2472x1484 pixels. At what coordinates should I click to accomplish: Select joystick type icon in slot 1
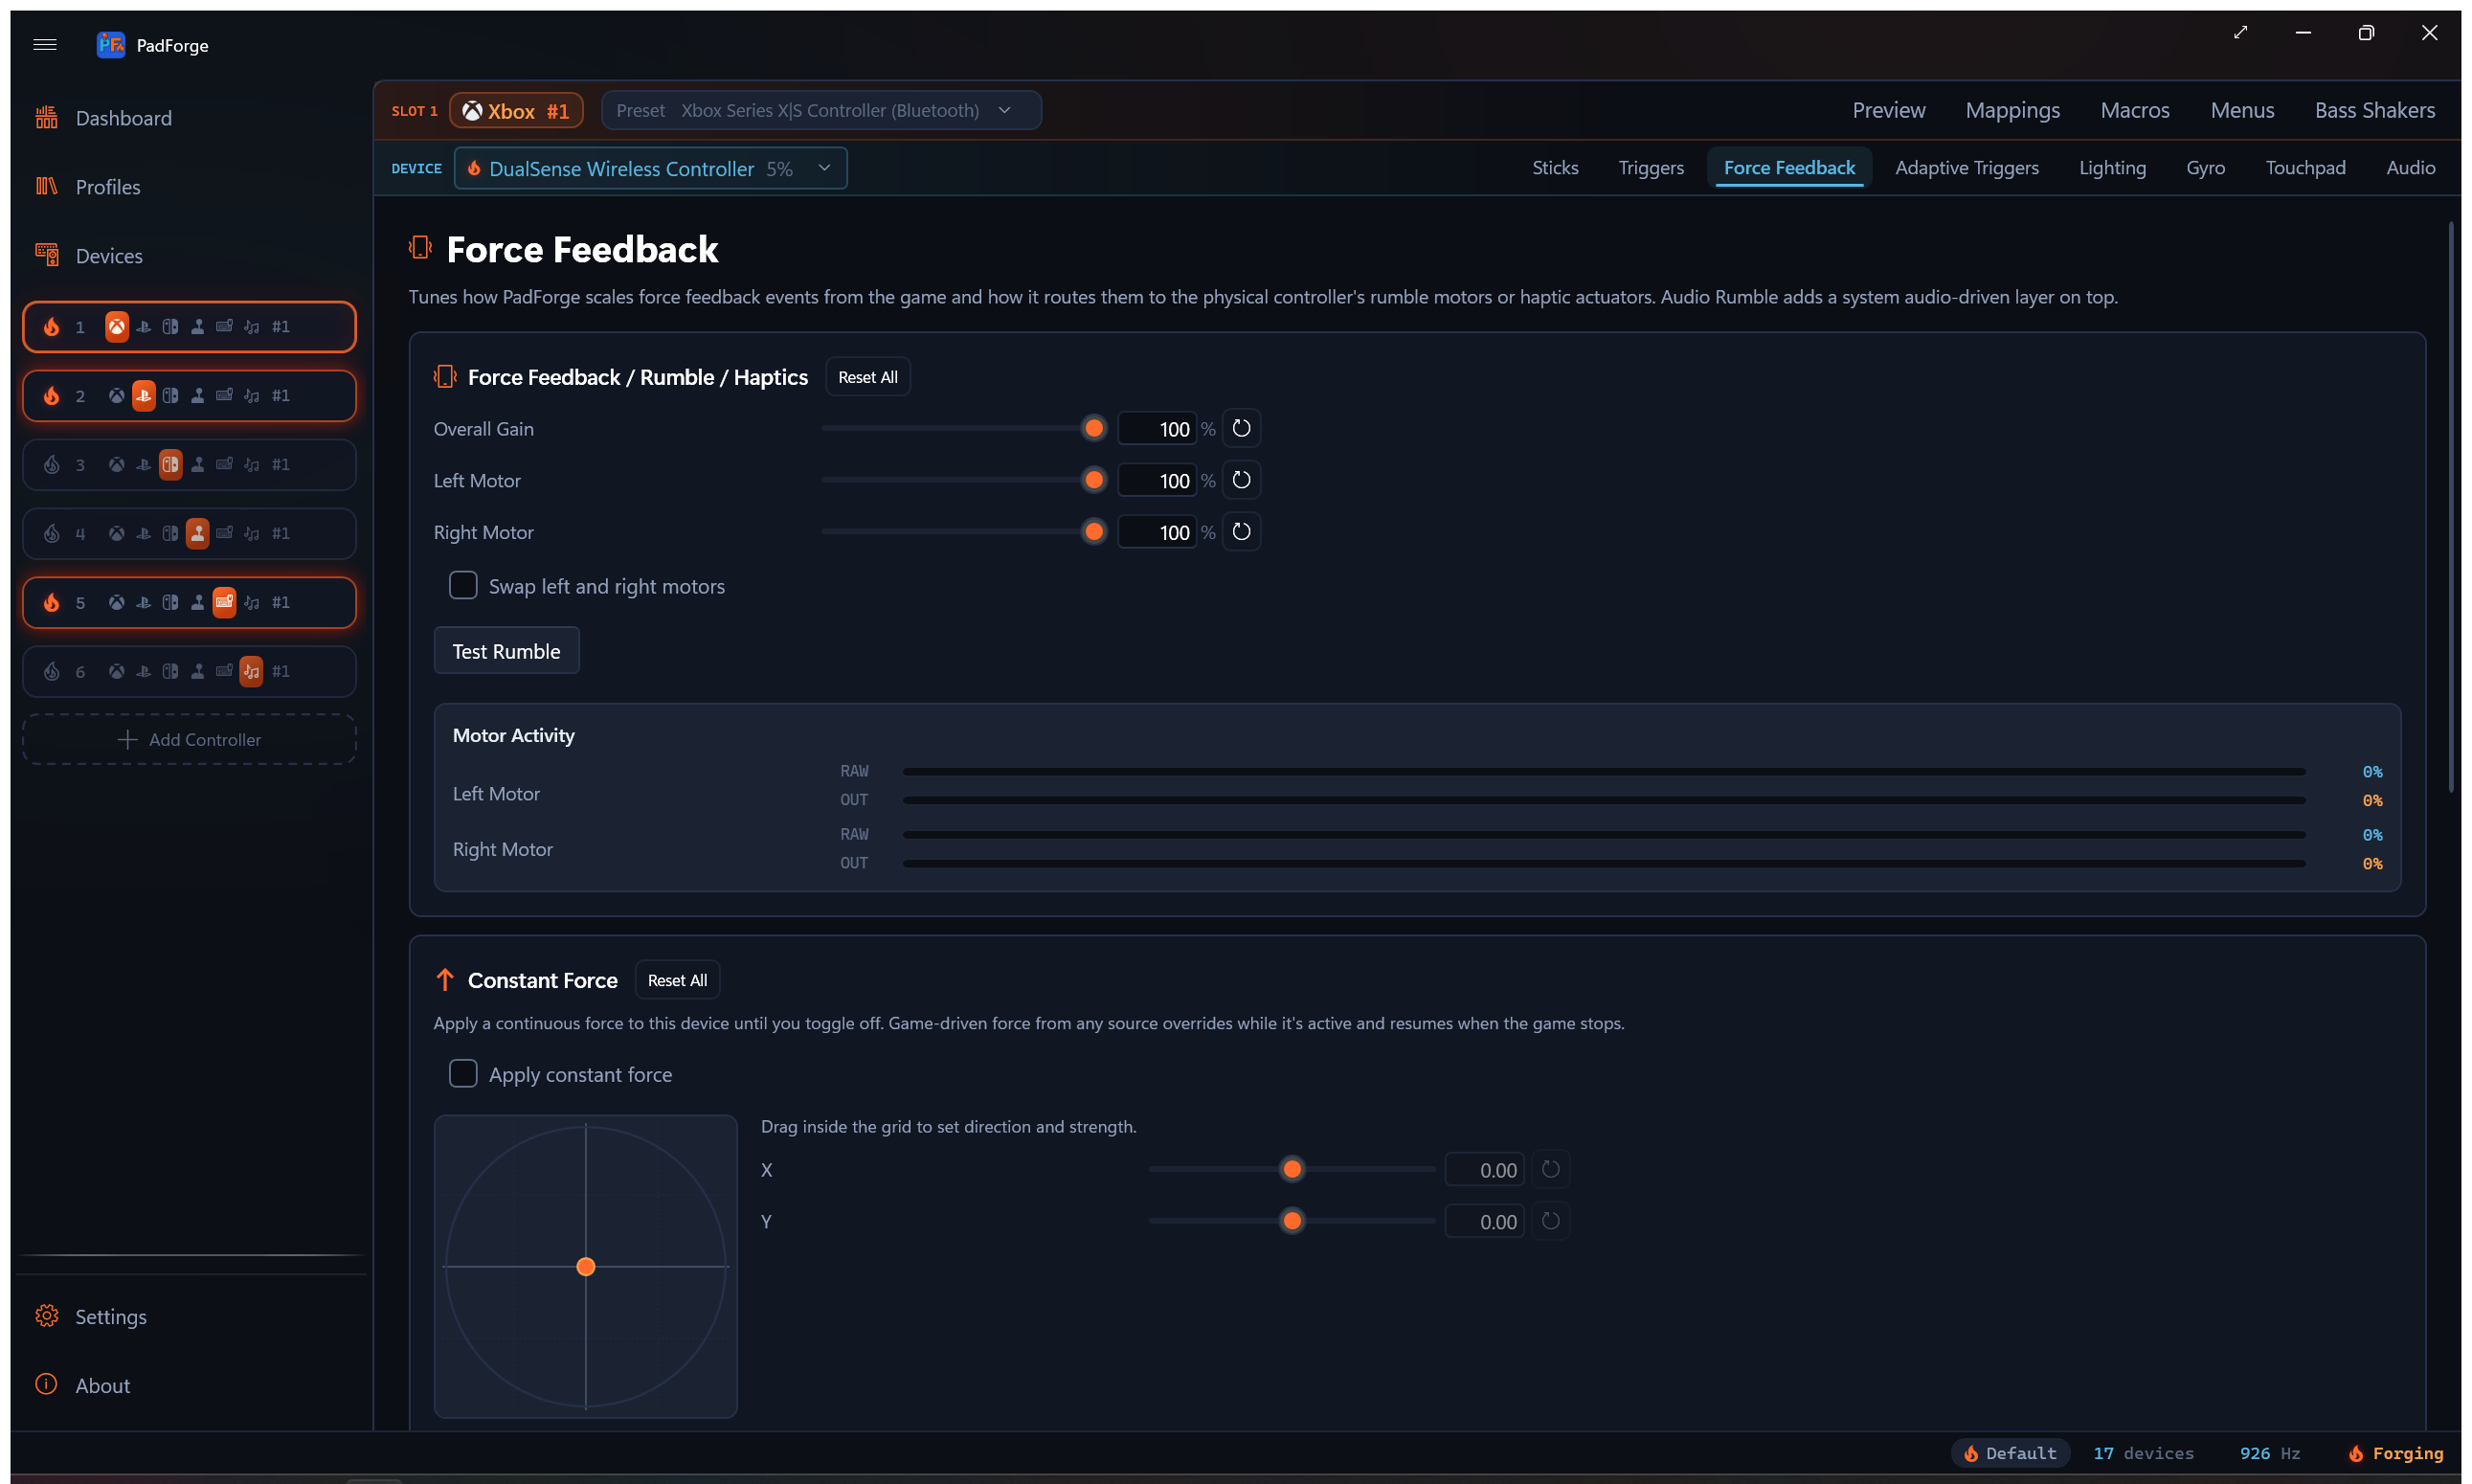(x=198, y=327)
